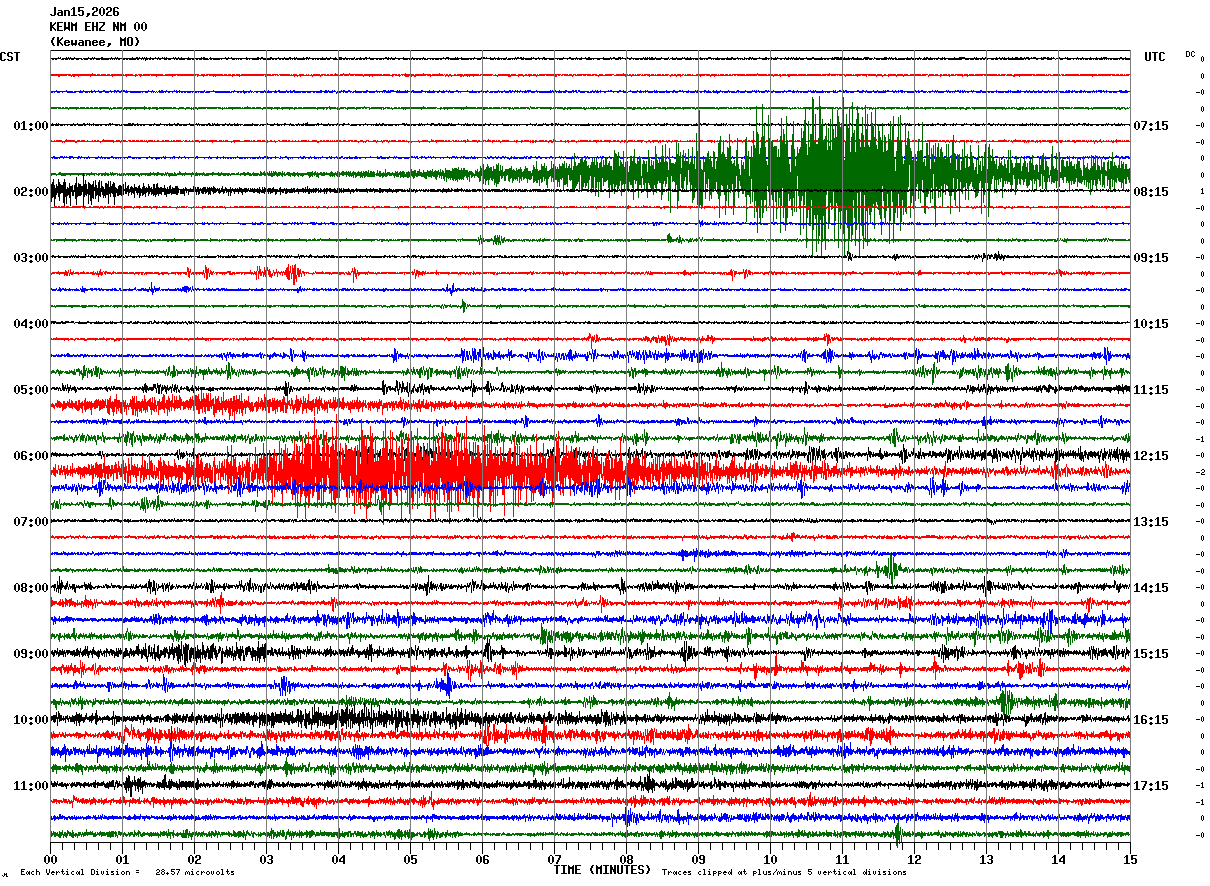Viewport: 1210px width, 886px height.
Task: Click the 16:15 UTC time label
Action: (1150, 720)
